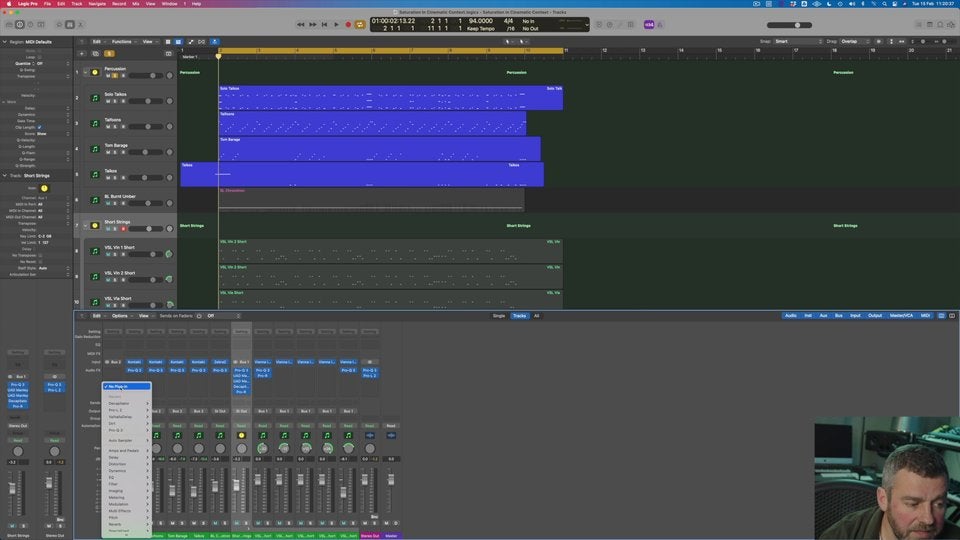Screen dimensions: 960x540
Task: Toggle record enable on Short Strings track
Action: point(123,229)
